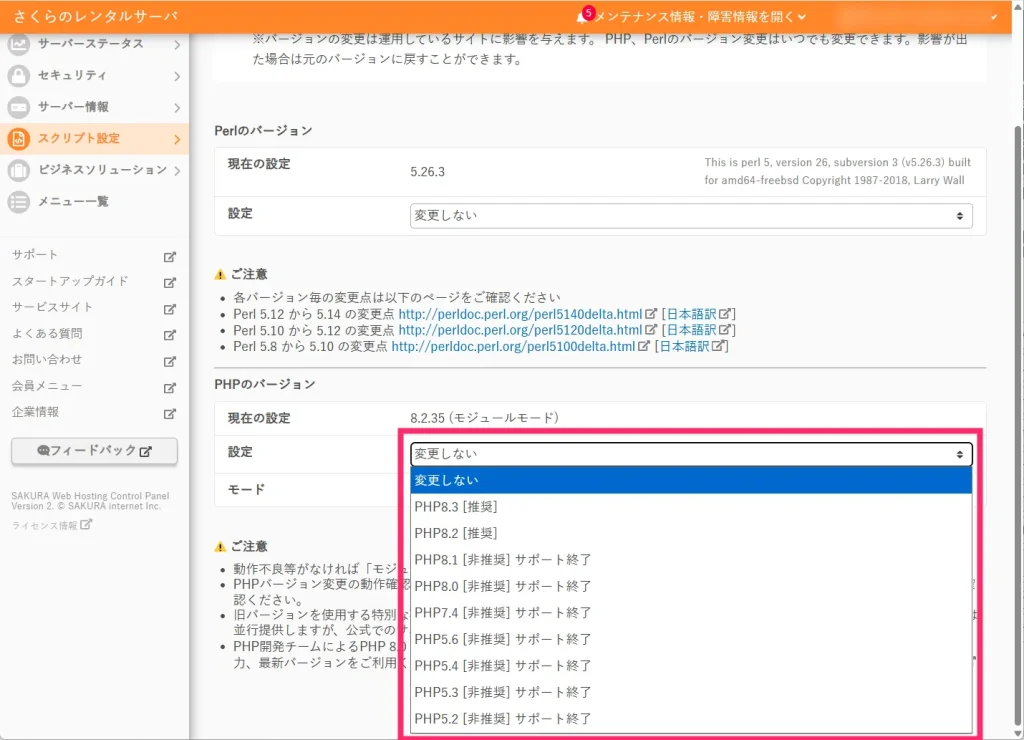Click the Business Solution (ビジネスソリューション) icon
The width and height of the screenshot is (1024, 740).
coord(18,170)
